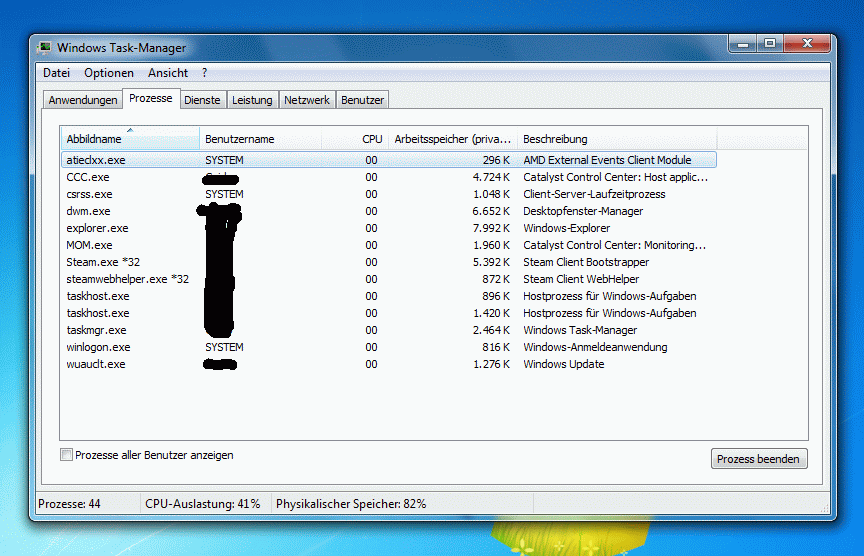Select the atieclxx.exe process row
Image resolution: width=864 pixels, height=556 pixels.
coord(388,160)
